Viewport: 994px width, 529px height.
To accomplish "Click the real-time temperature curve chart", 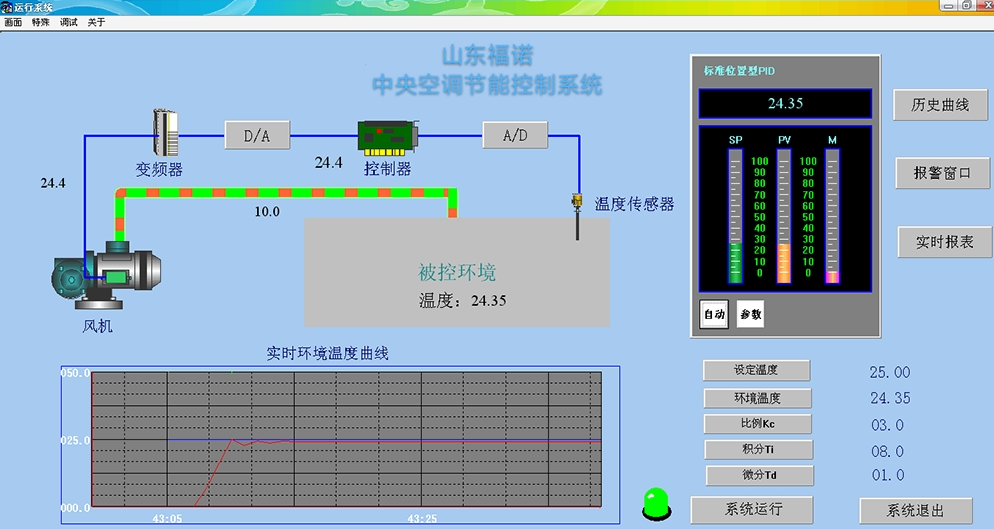I will click(347, 440).
